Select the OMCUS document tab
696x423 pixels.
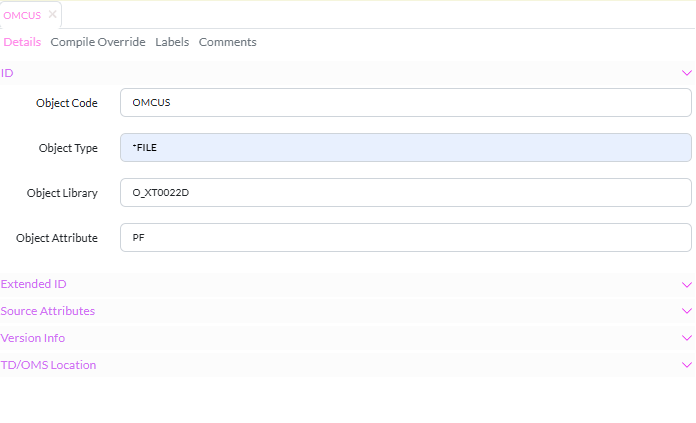pos(23,15)
